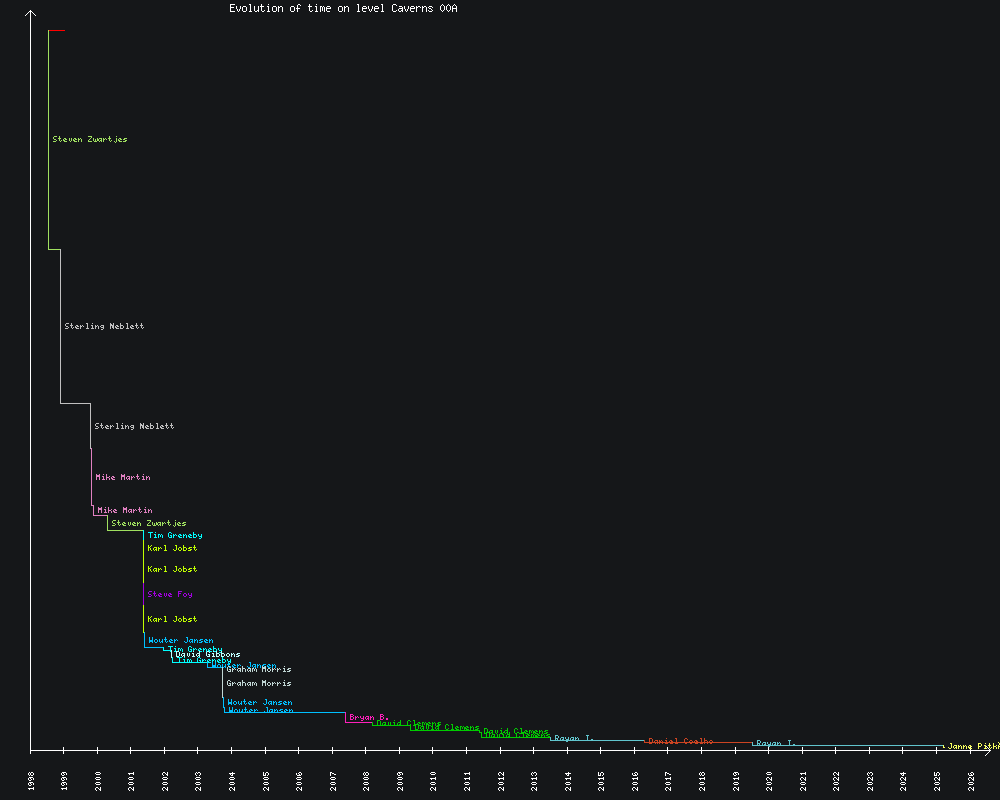Click the short red line segment at top-left
This screenshot has height=800, width=1000.
57,31
